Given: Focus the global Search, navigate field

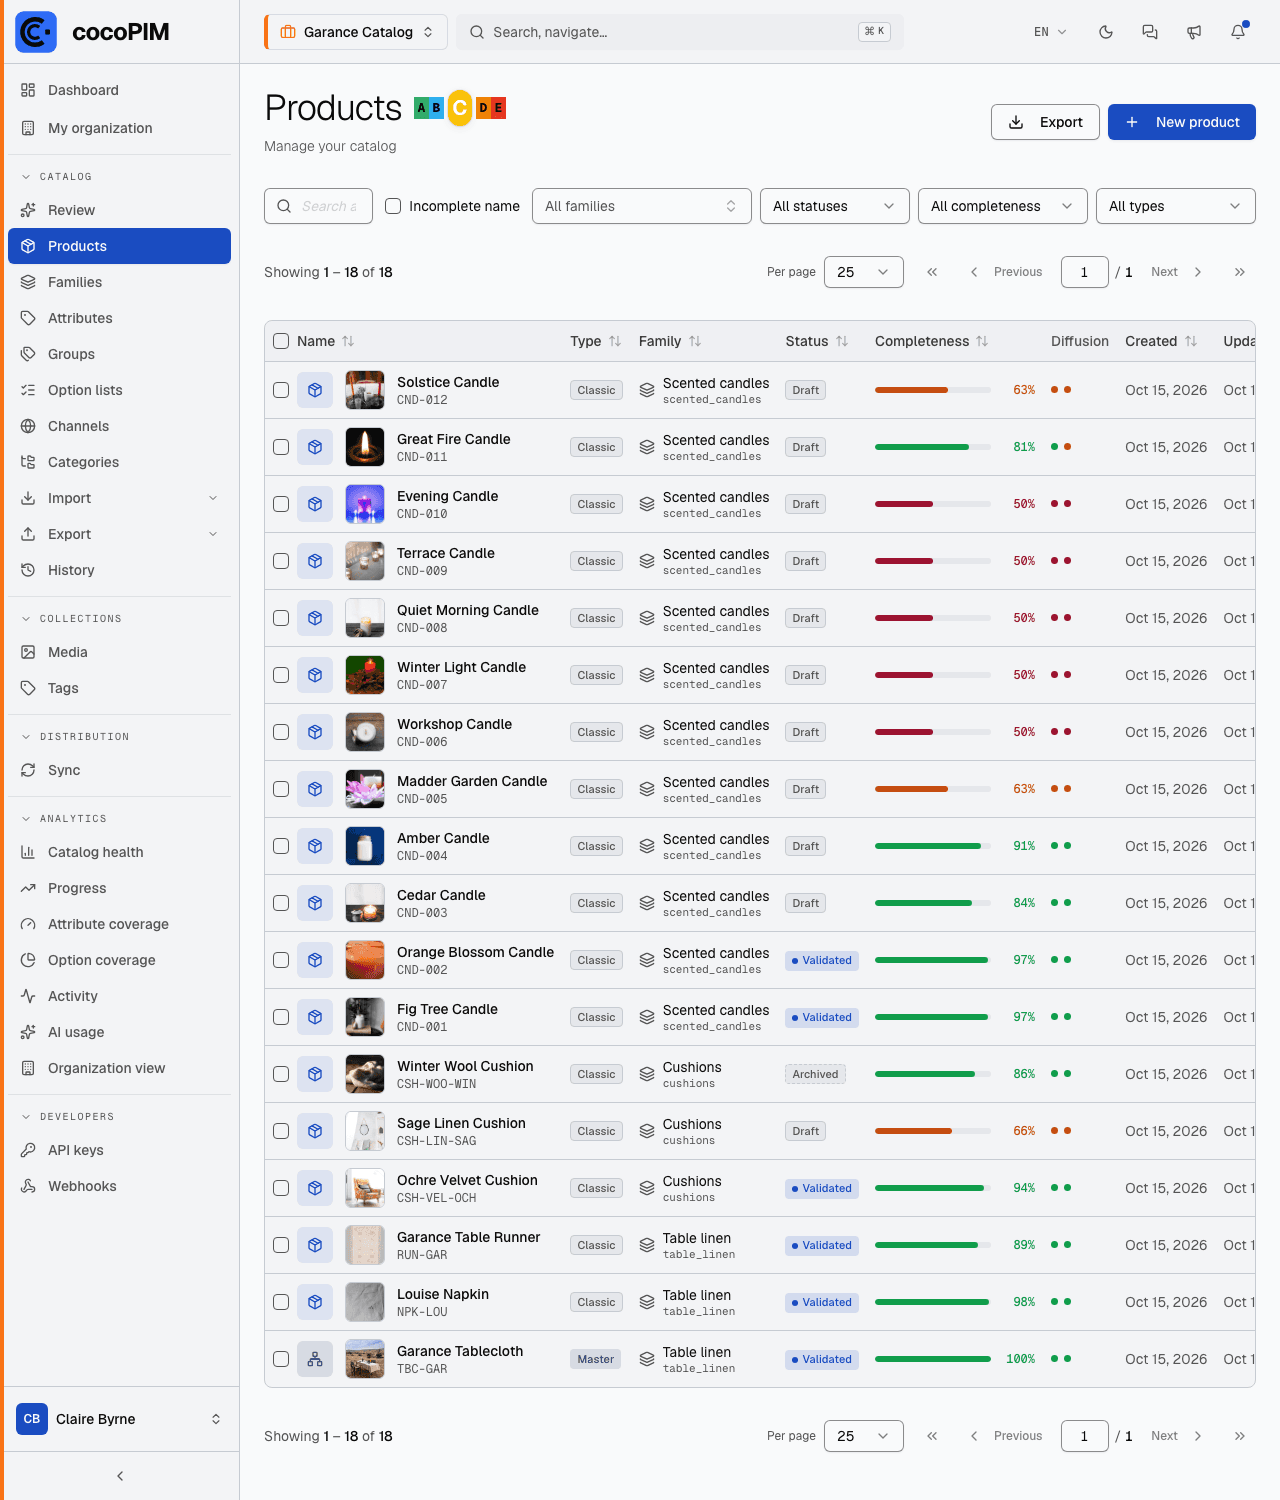Looking at the screenshot, I should [680, 32].
